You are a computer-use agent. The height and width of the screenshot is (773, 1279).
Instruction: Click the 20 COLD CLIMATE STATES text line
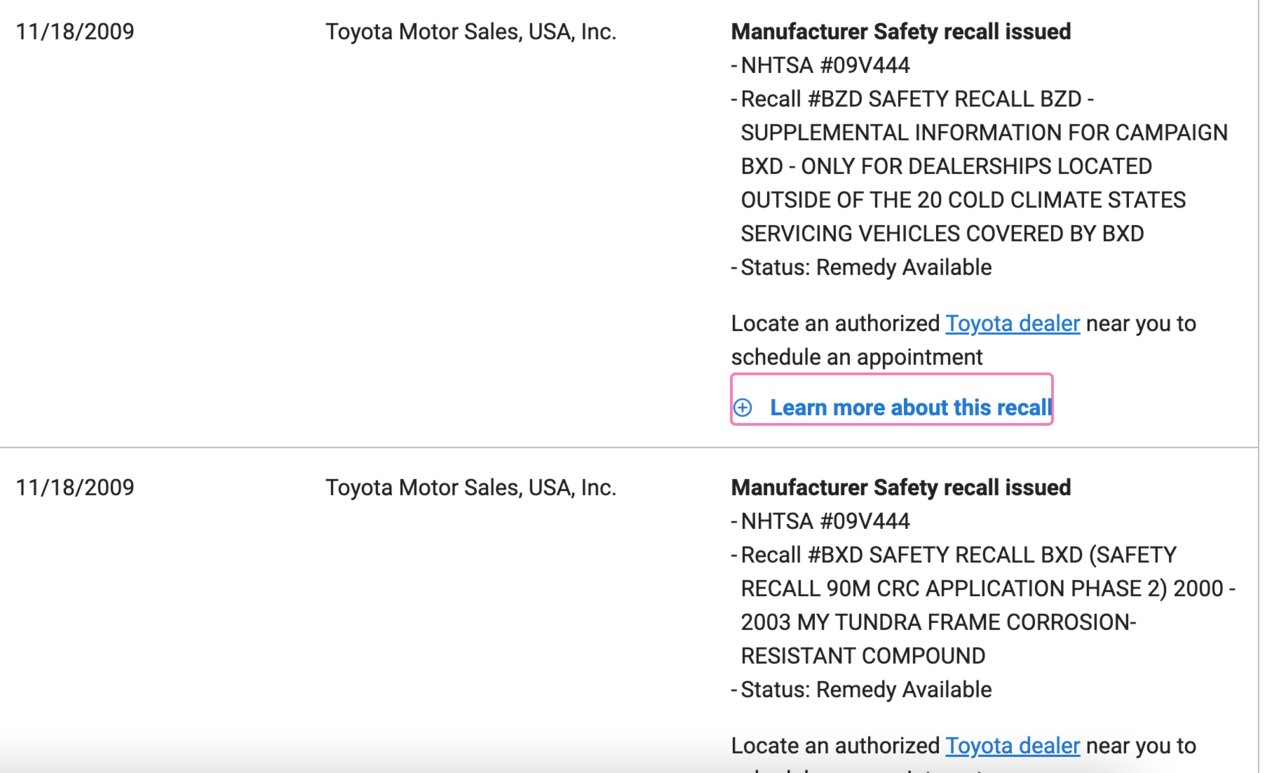coord(963,200)
